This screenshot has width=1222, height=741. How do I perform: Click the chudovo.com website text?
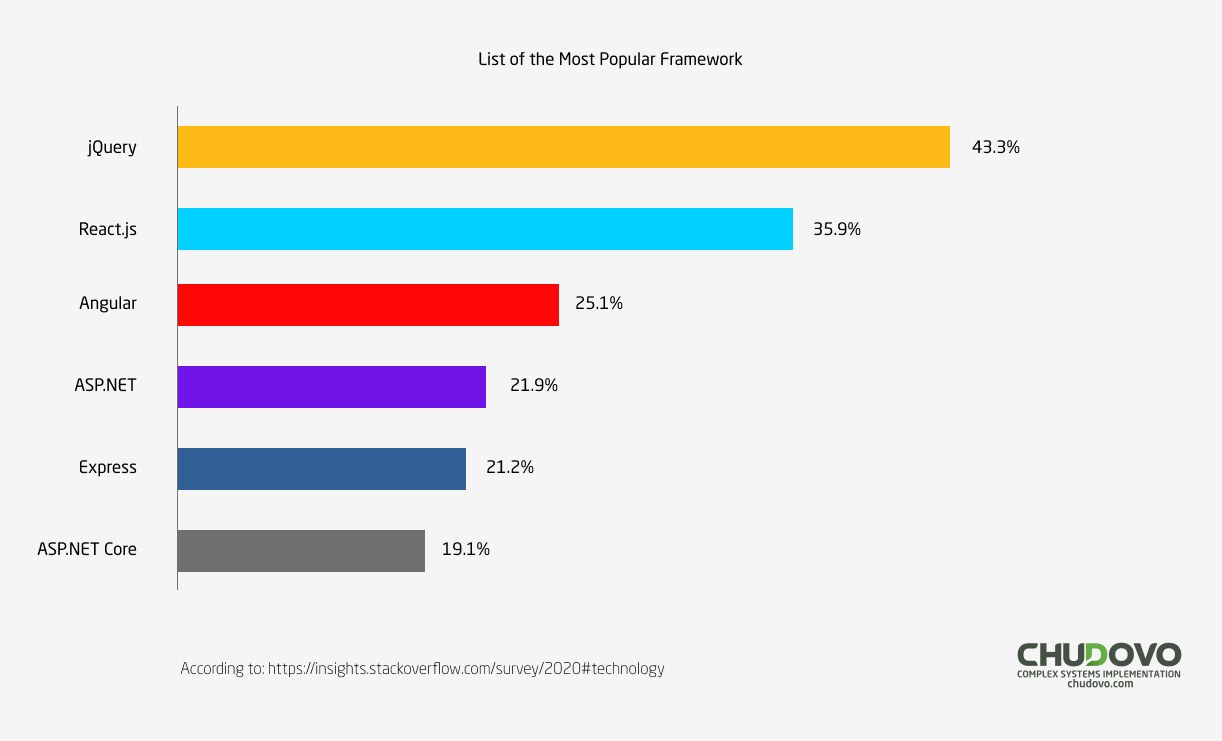1099,684
